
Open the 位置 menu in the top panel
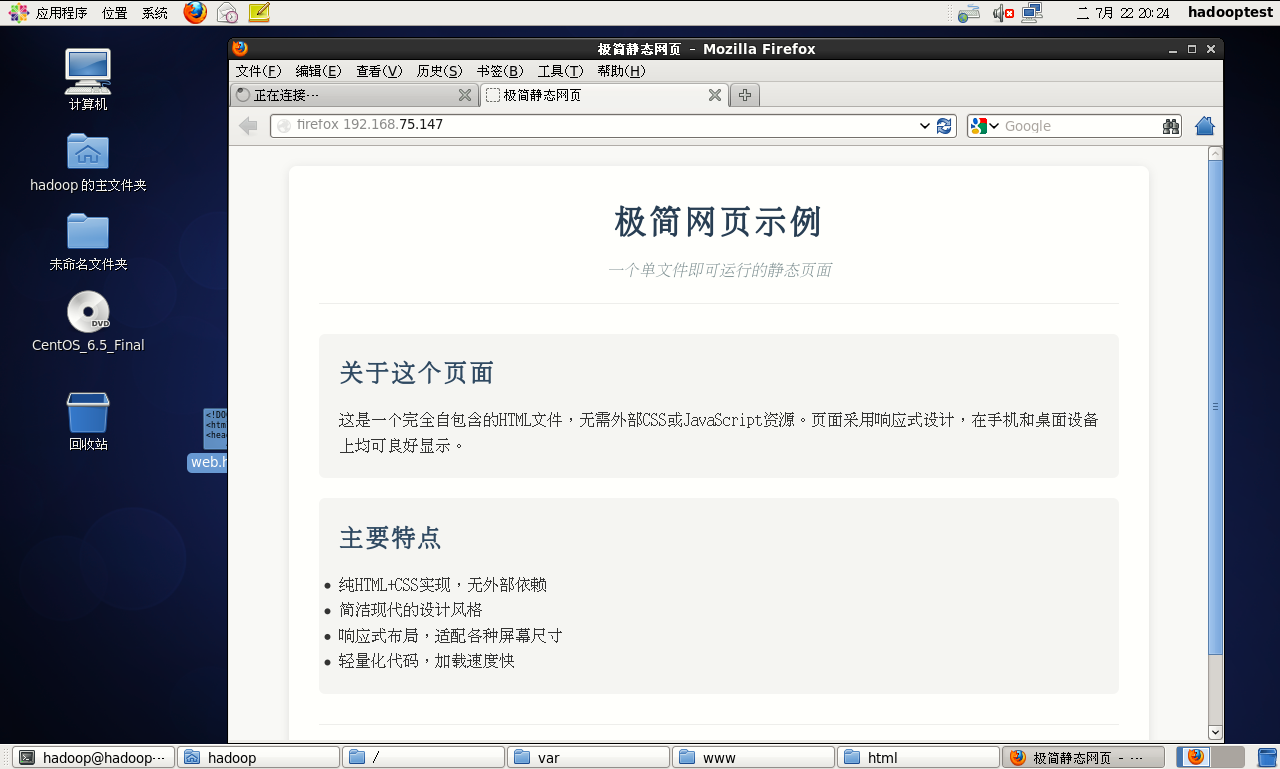(x=114, y=13)
